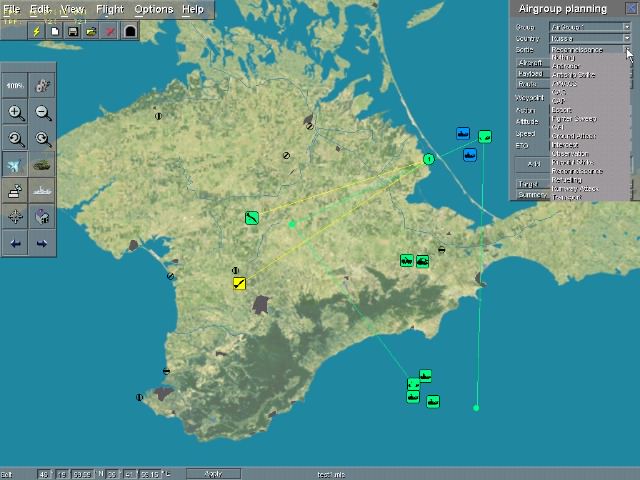Save mission with the floppy disk icon
The image size is (640, 480).
click(x=73, y=31)
